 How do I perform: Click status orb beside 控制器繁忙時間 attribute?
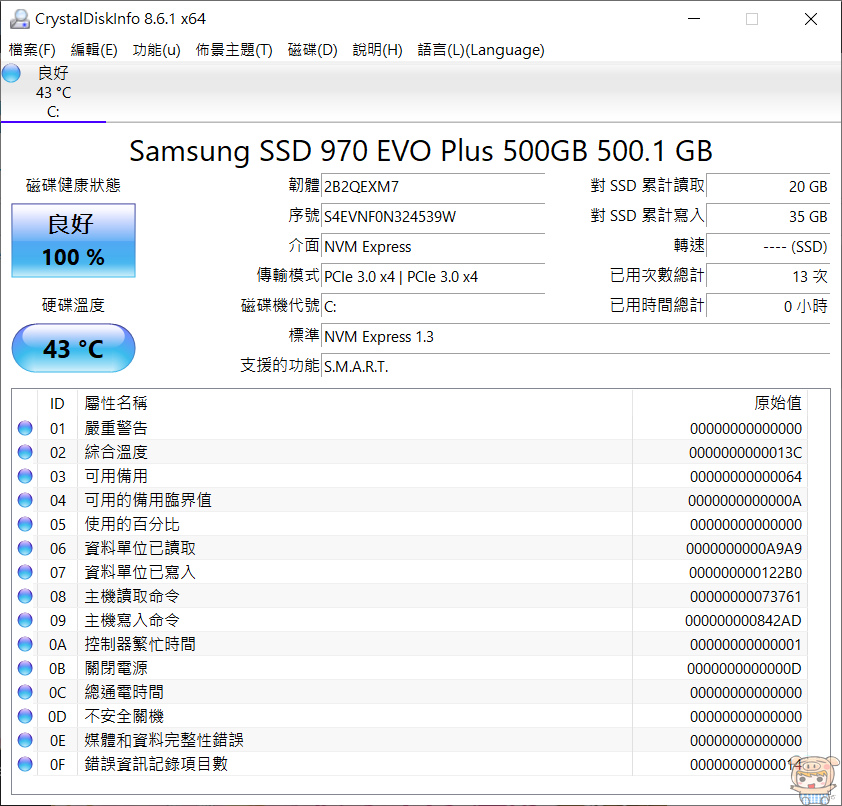pyautogui.click(x=25, y=644)
